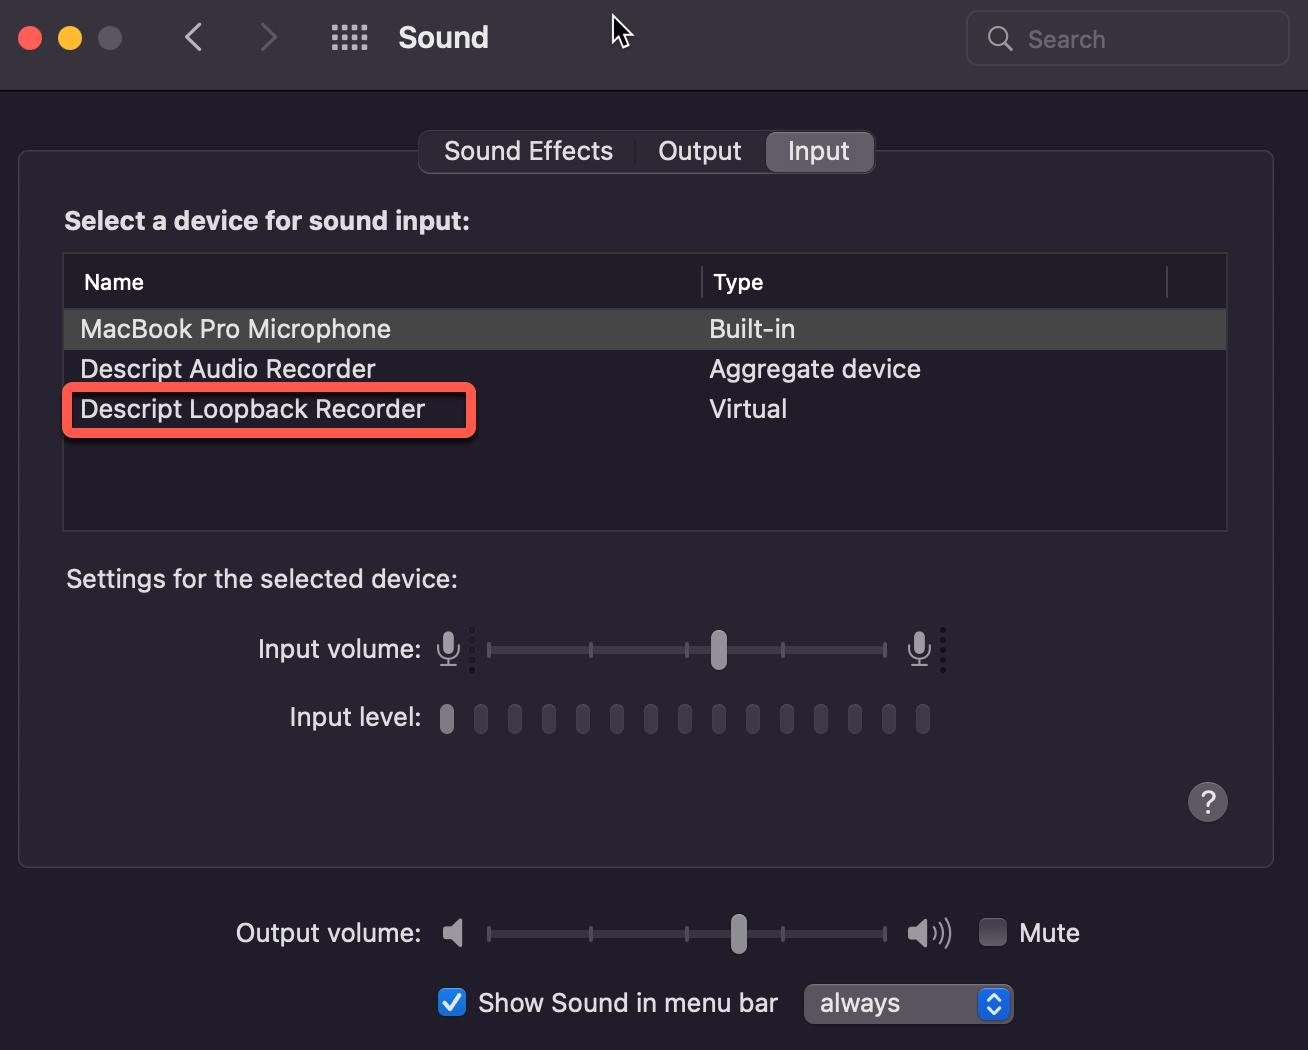1308x1050 pixels.
Task: Open the always dropdown menu
Action: (907, 1003)
